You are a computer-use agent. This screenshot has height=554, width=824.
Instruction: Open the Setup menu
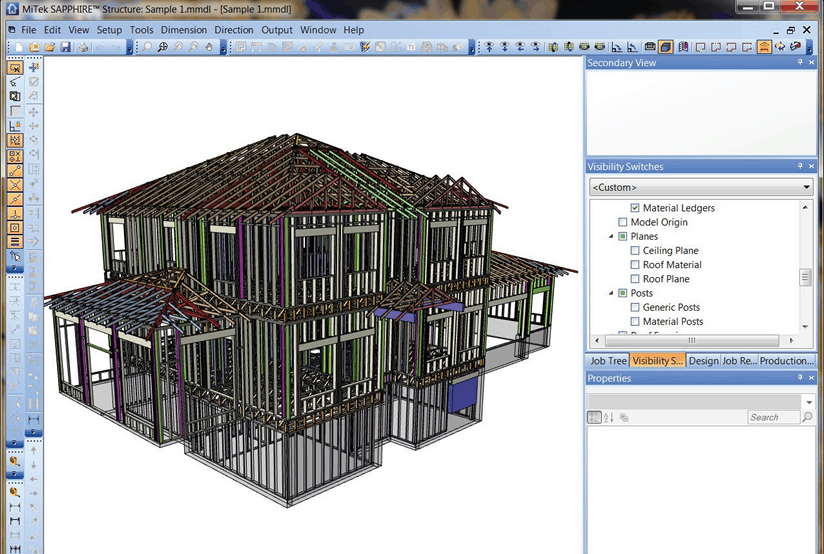109,30
